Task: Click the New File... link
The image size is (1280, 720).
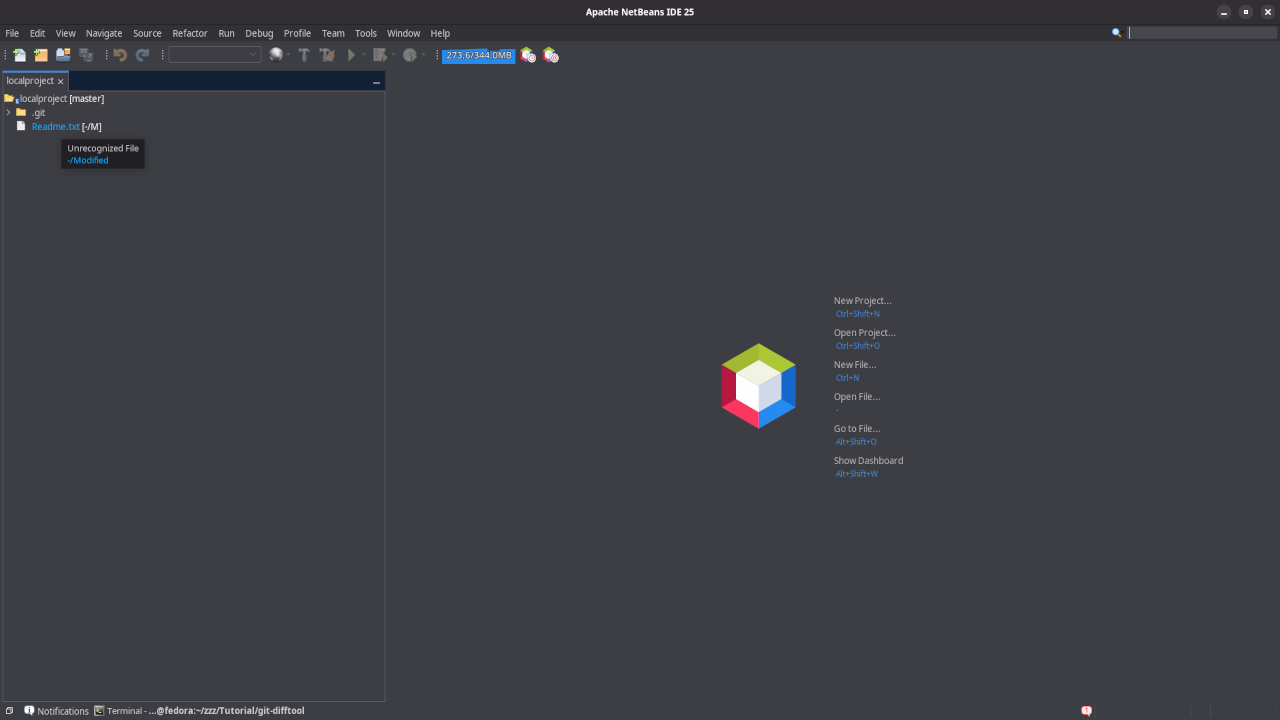Action: [854, 364]
